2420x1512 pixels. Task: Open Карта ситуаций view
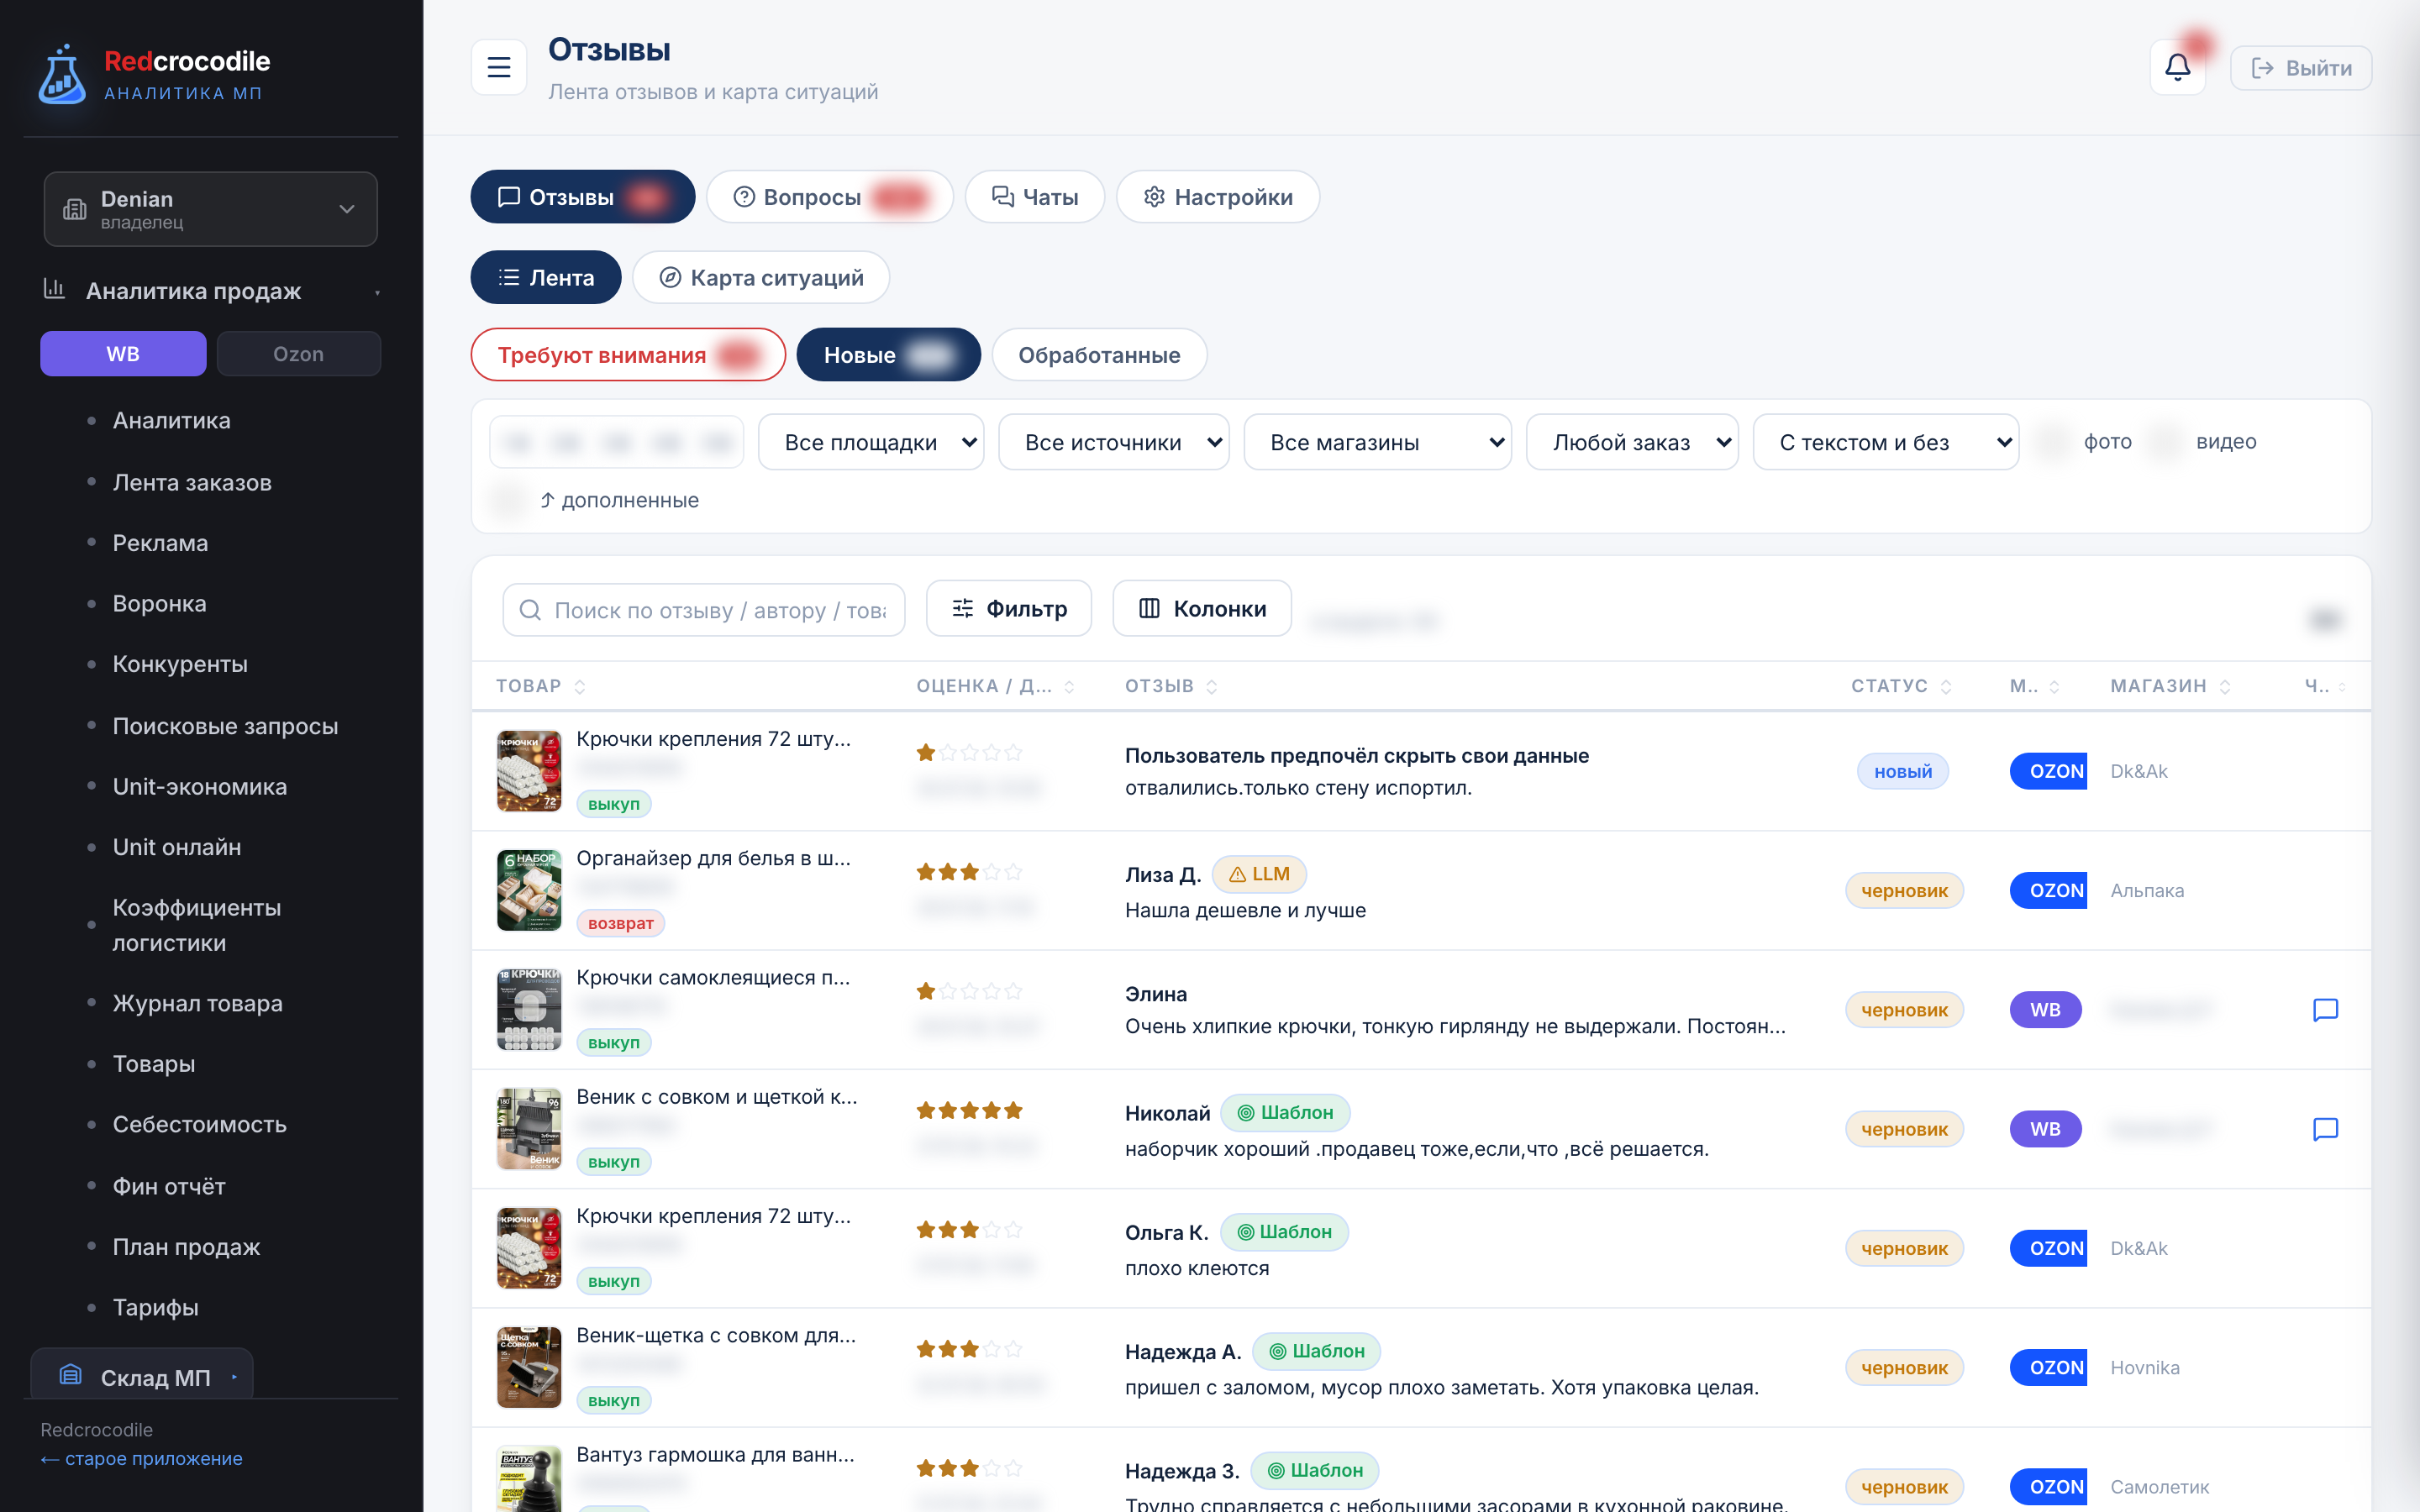(761, 277)
